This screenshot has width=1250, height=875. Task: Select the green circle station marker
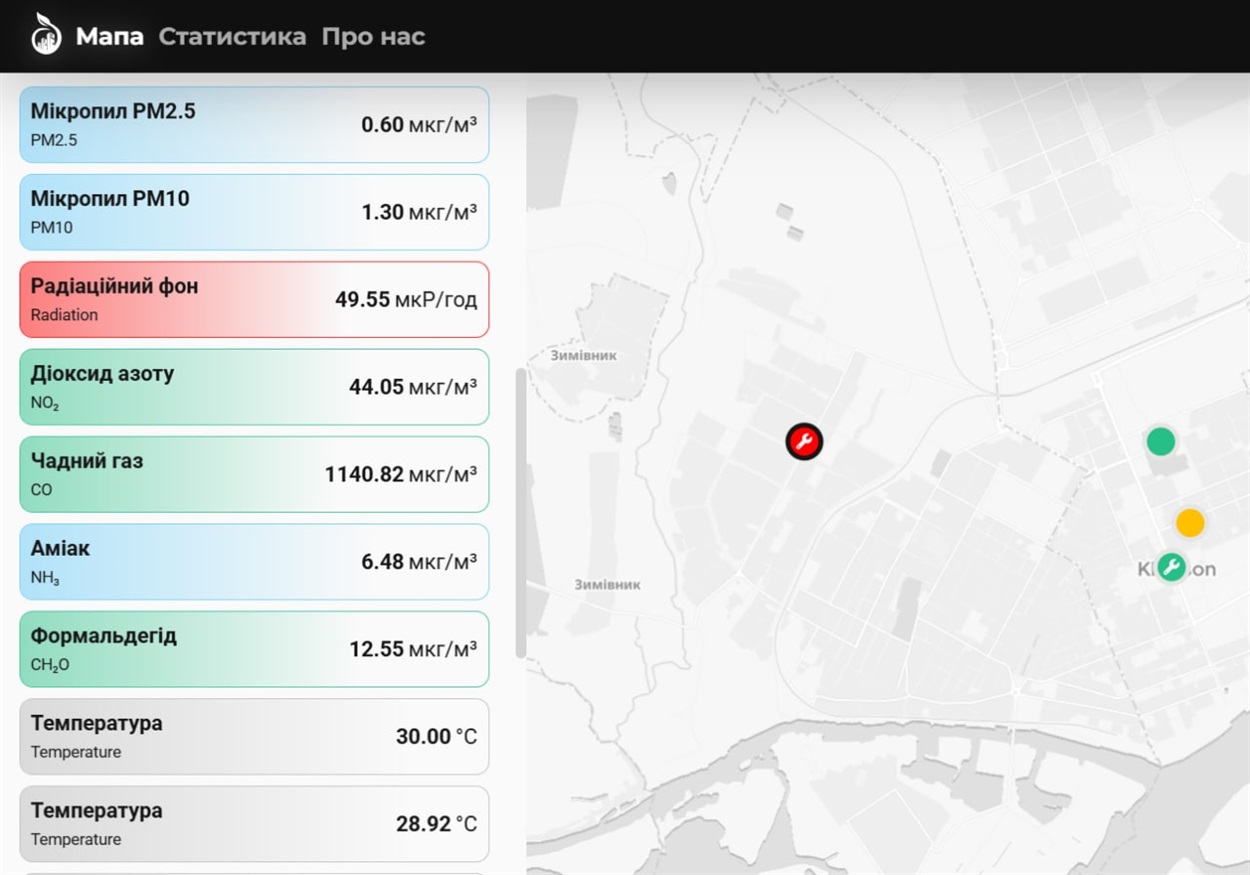click(x=1160, y=441)
